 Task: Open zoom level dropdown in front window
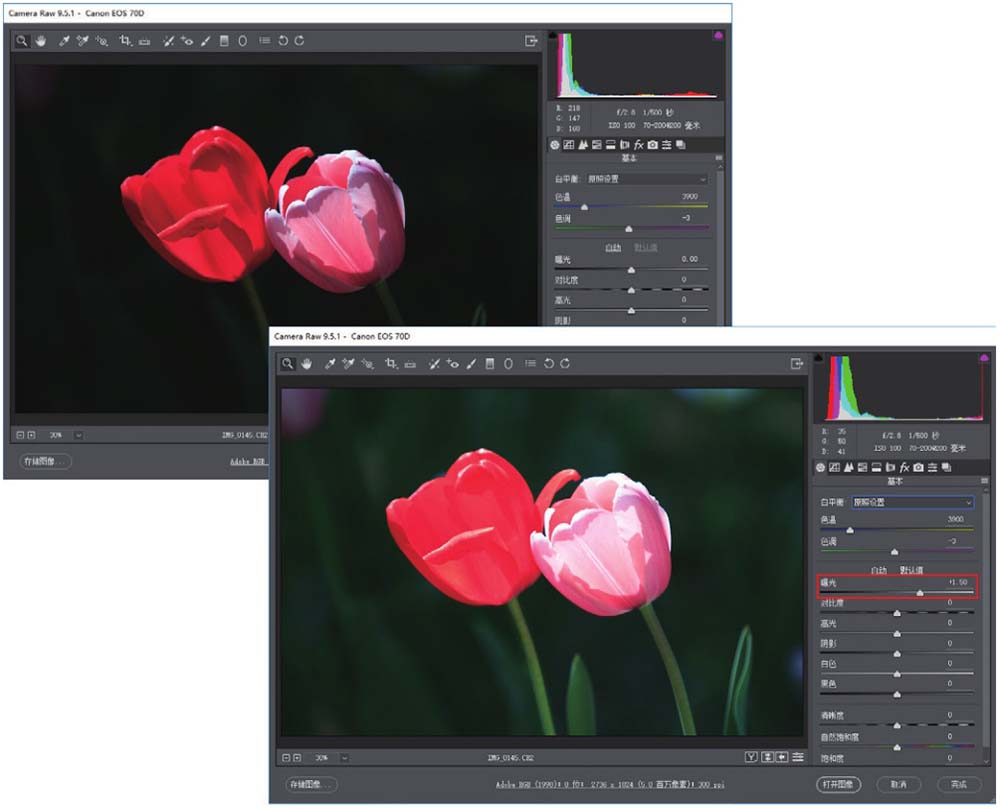coord(345,758)
